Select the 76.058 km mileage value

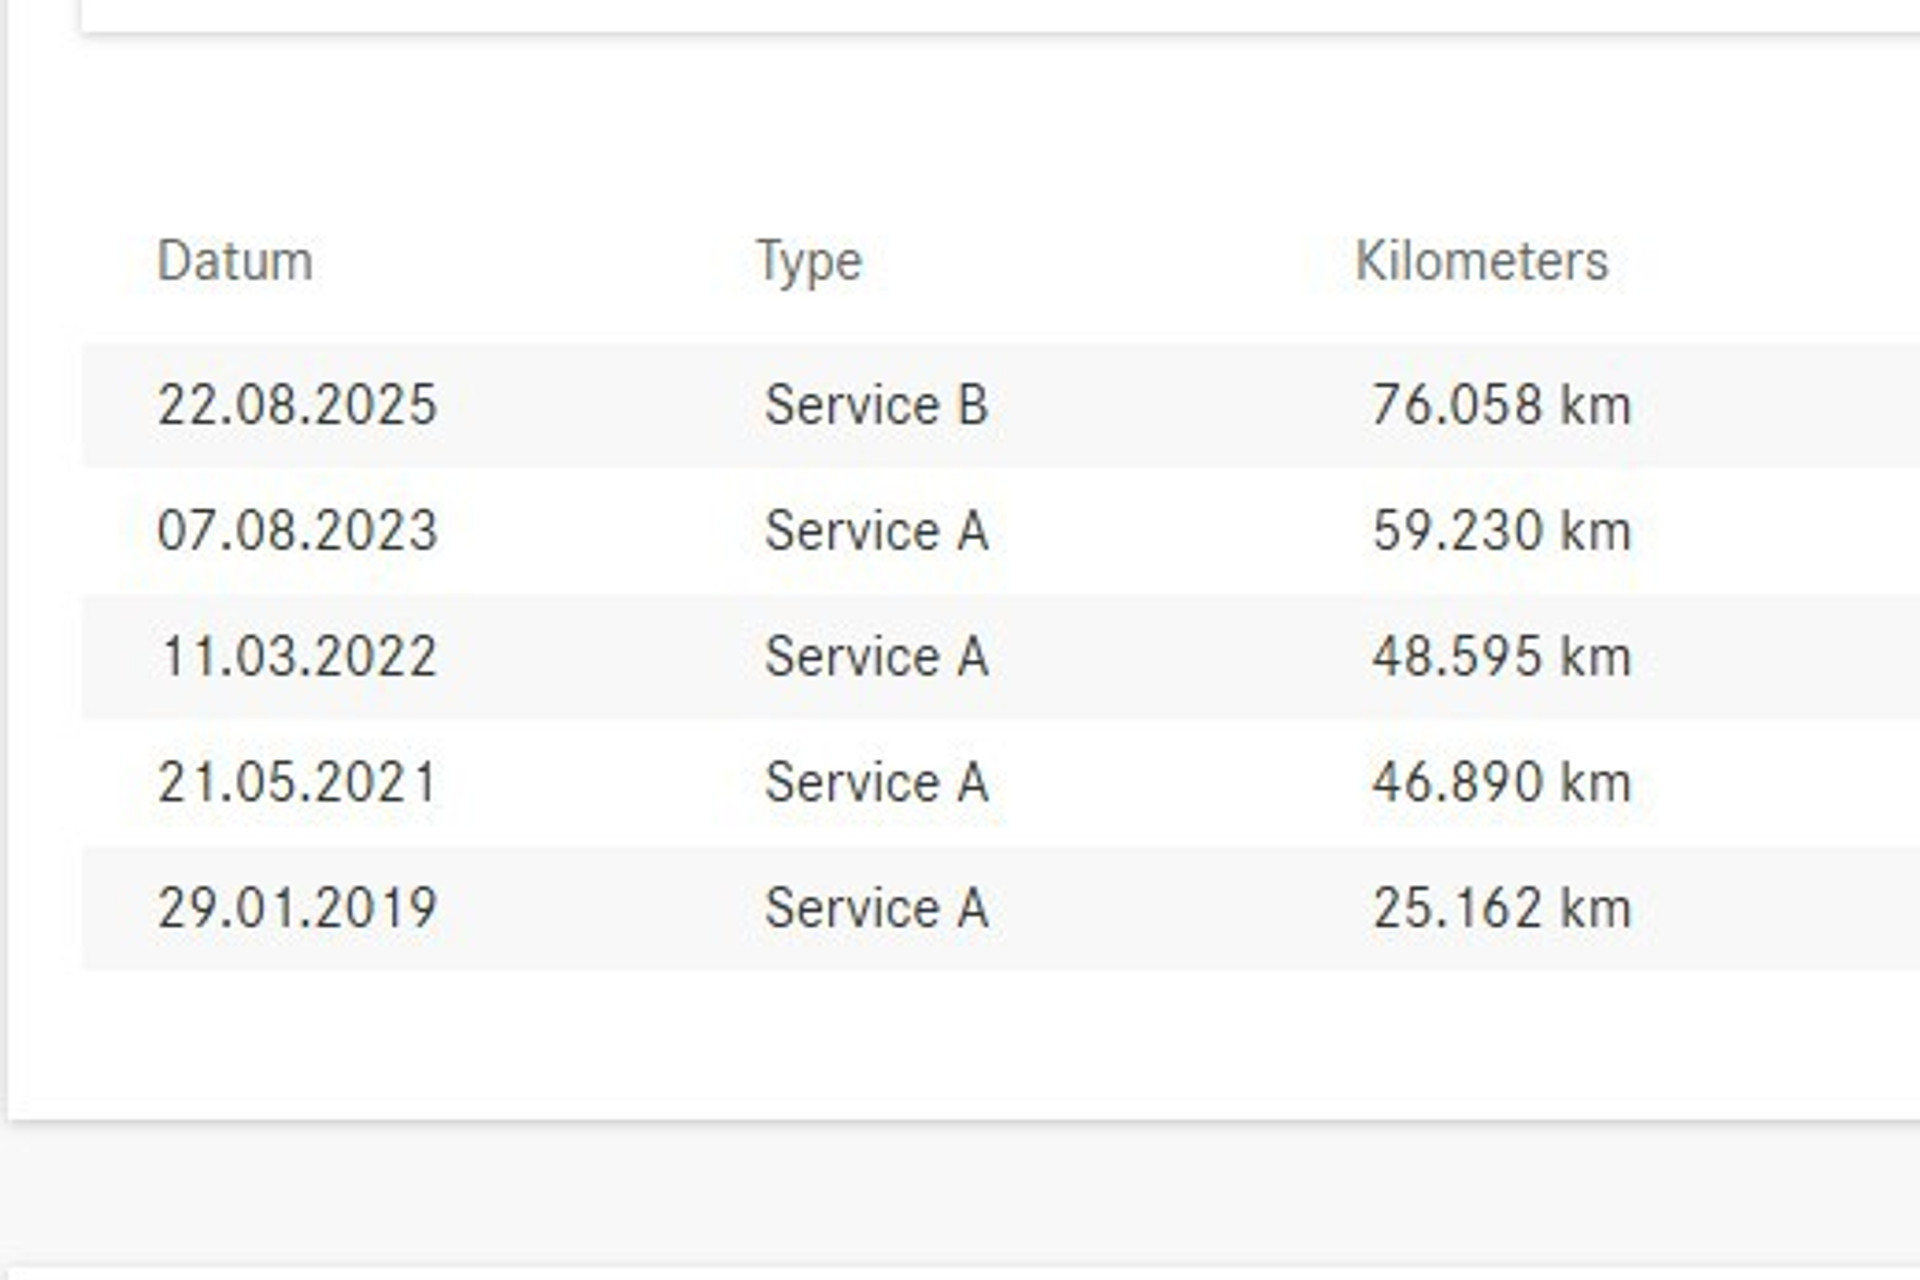[x=1501, y=405]
